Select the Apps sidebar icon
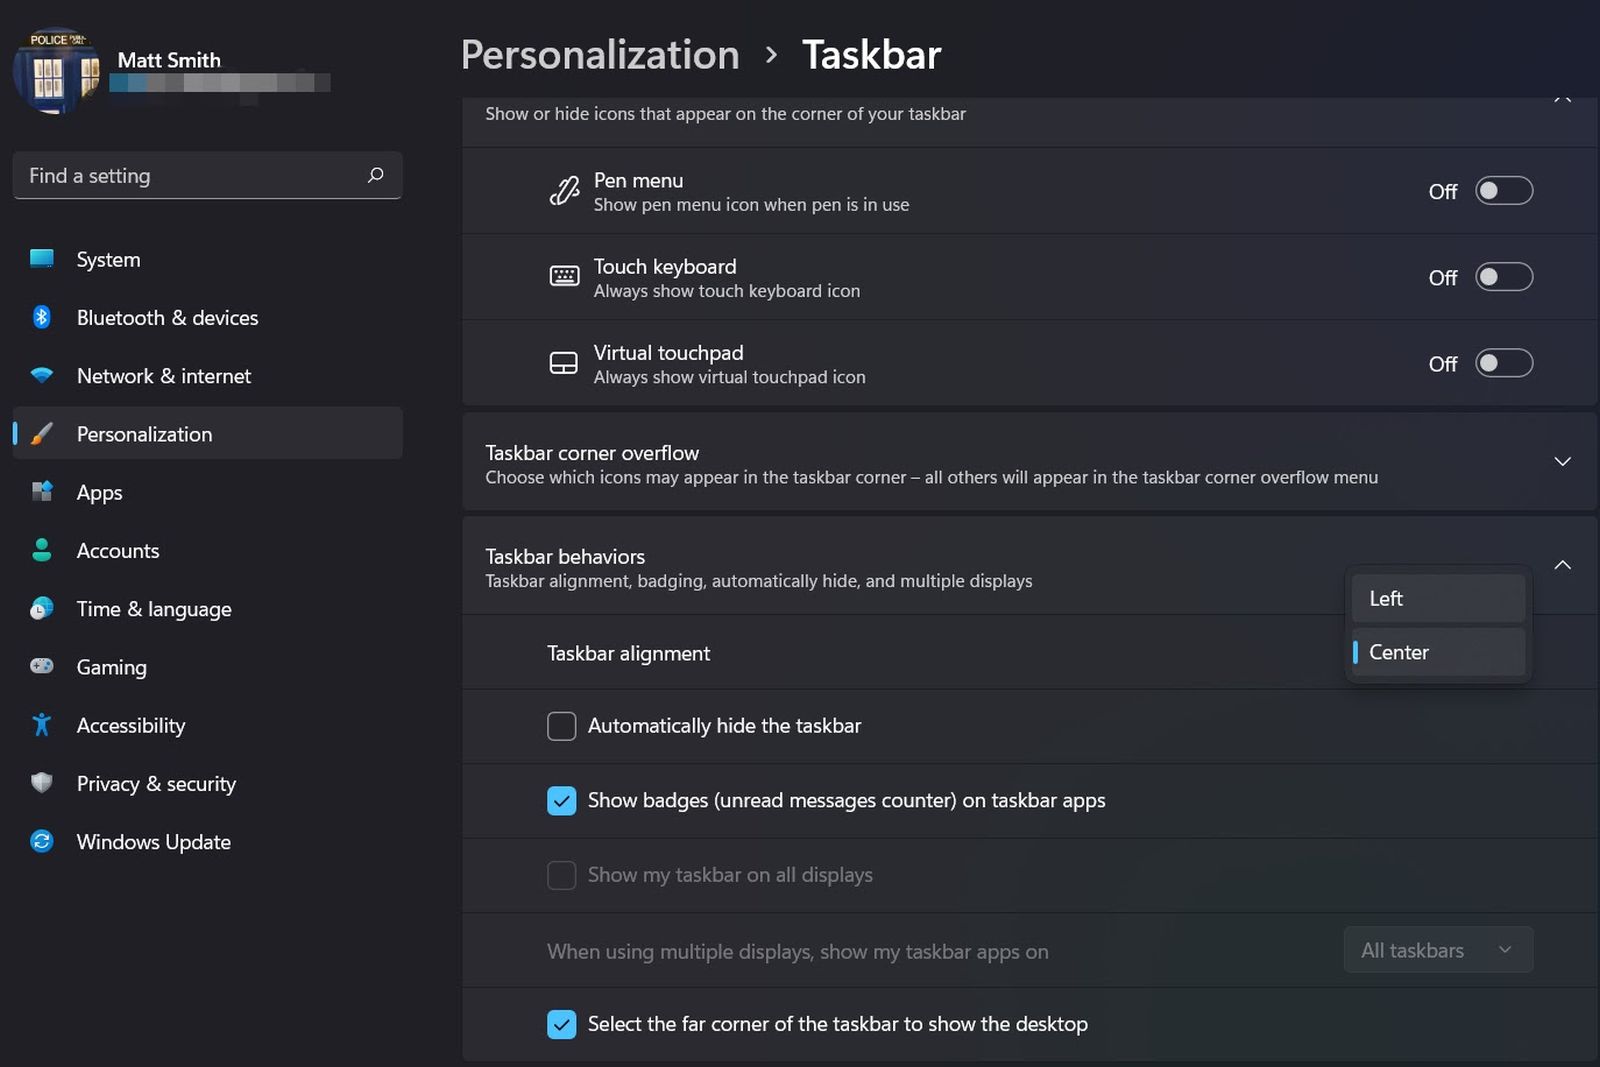This screenshot has height=1067, width=1600. tap(41, 492)
